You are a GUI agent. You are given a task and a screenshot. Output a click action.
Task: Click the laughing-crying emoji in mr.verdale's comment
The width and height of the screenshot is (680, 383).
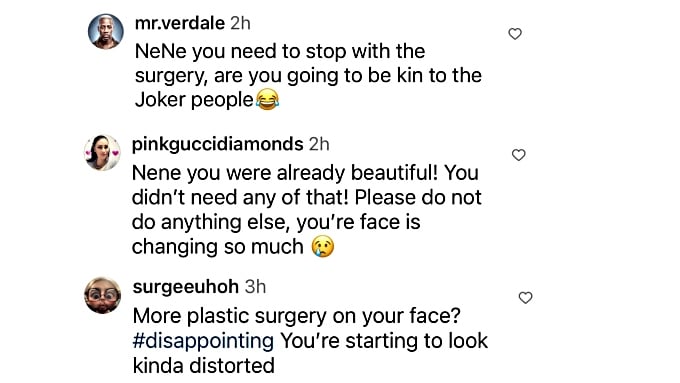coord(267,99)
